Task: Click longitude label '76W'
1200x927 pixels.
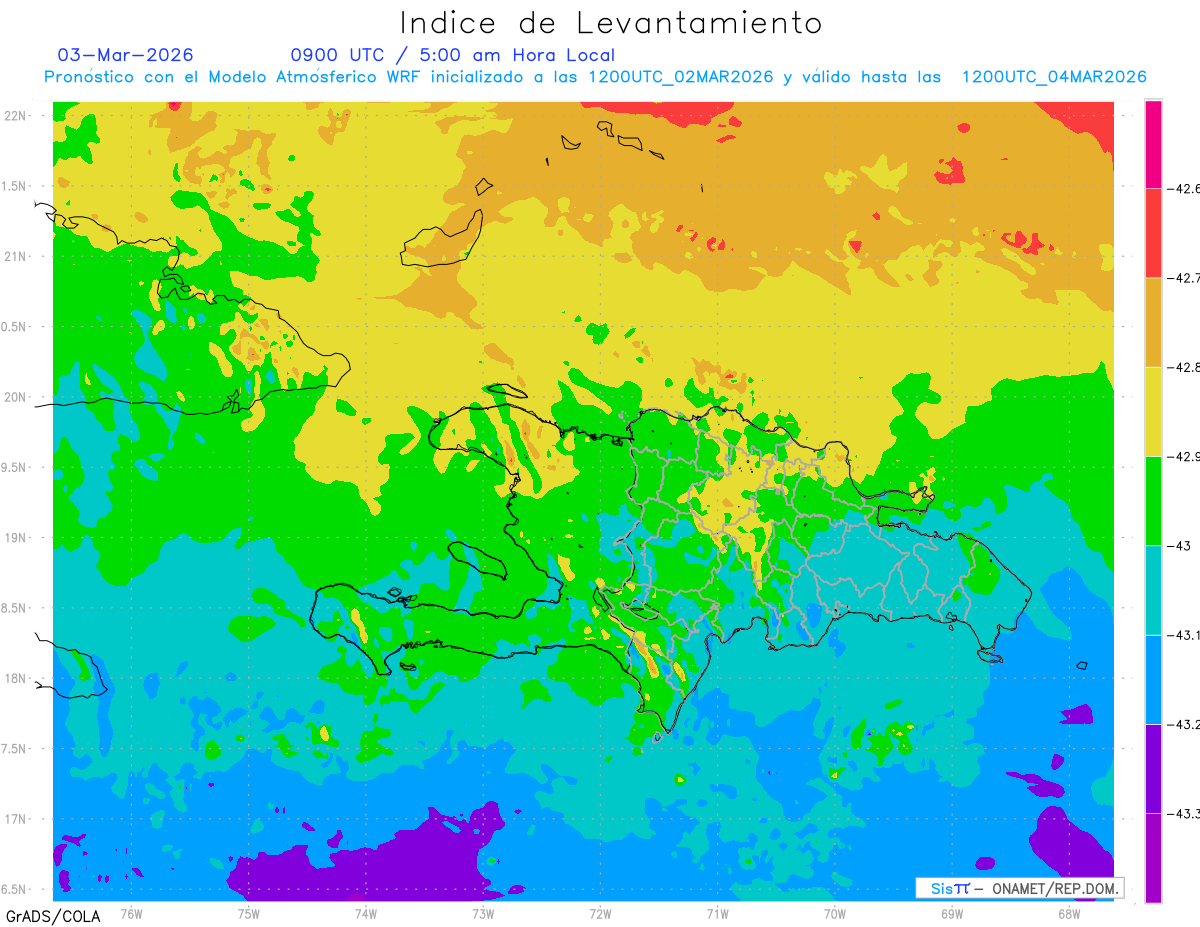Action: point(131,913)
